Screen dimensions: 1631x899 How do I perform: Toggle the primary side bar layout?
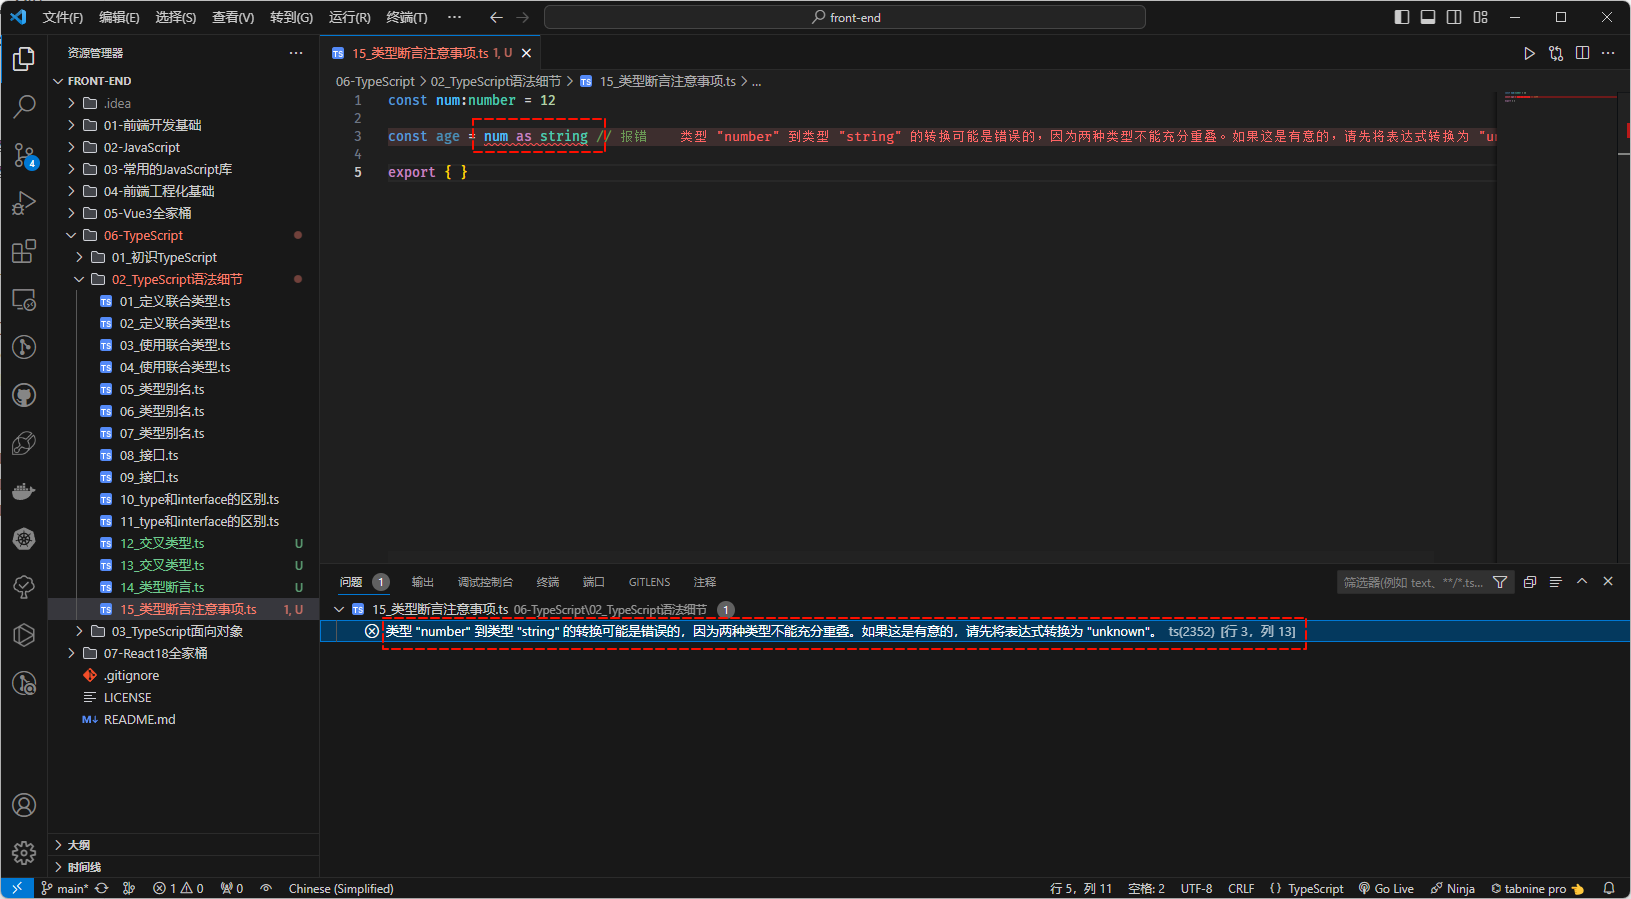click(1401, 17)
